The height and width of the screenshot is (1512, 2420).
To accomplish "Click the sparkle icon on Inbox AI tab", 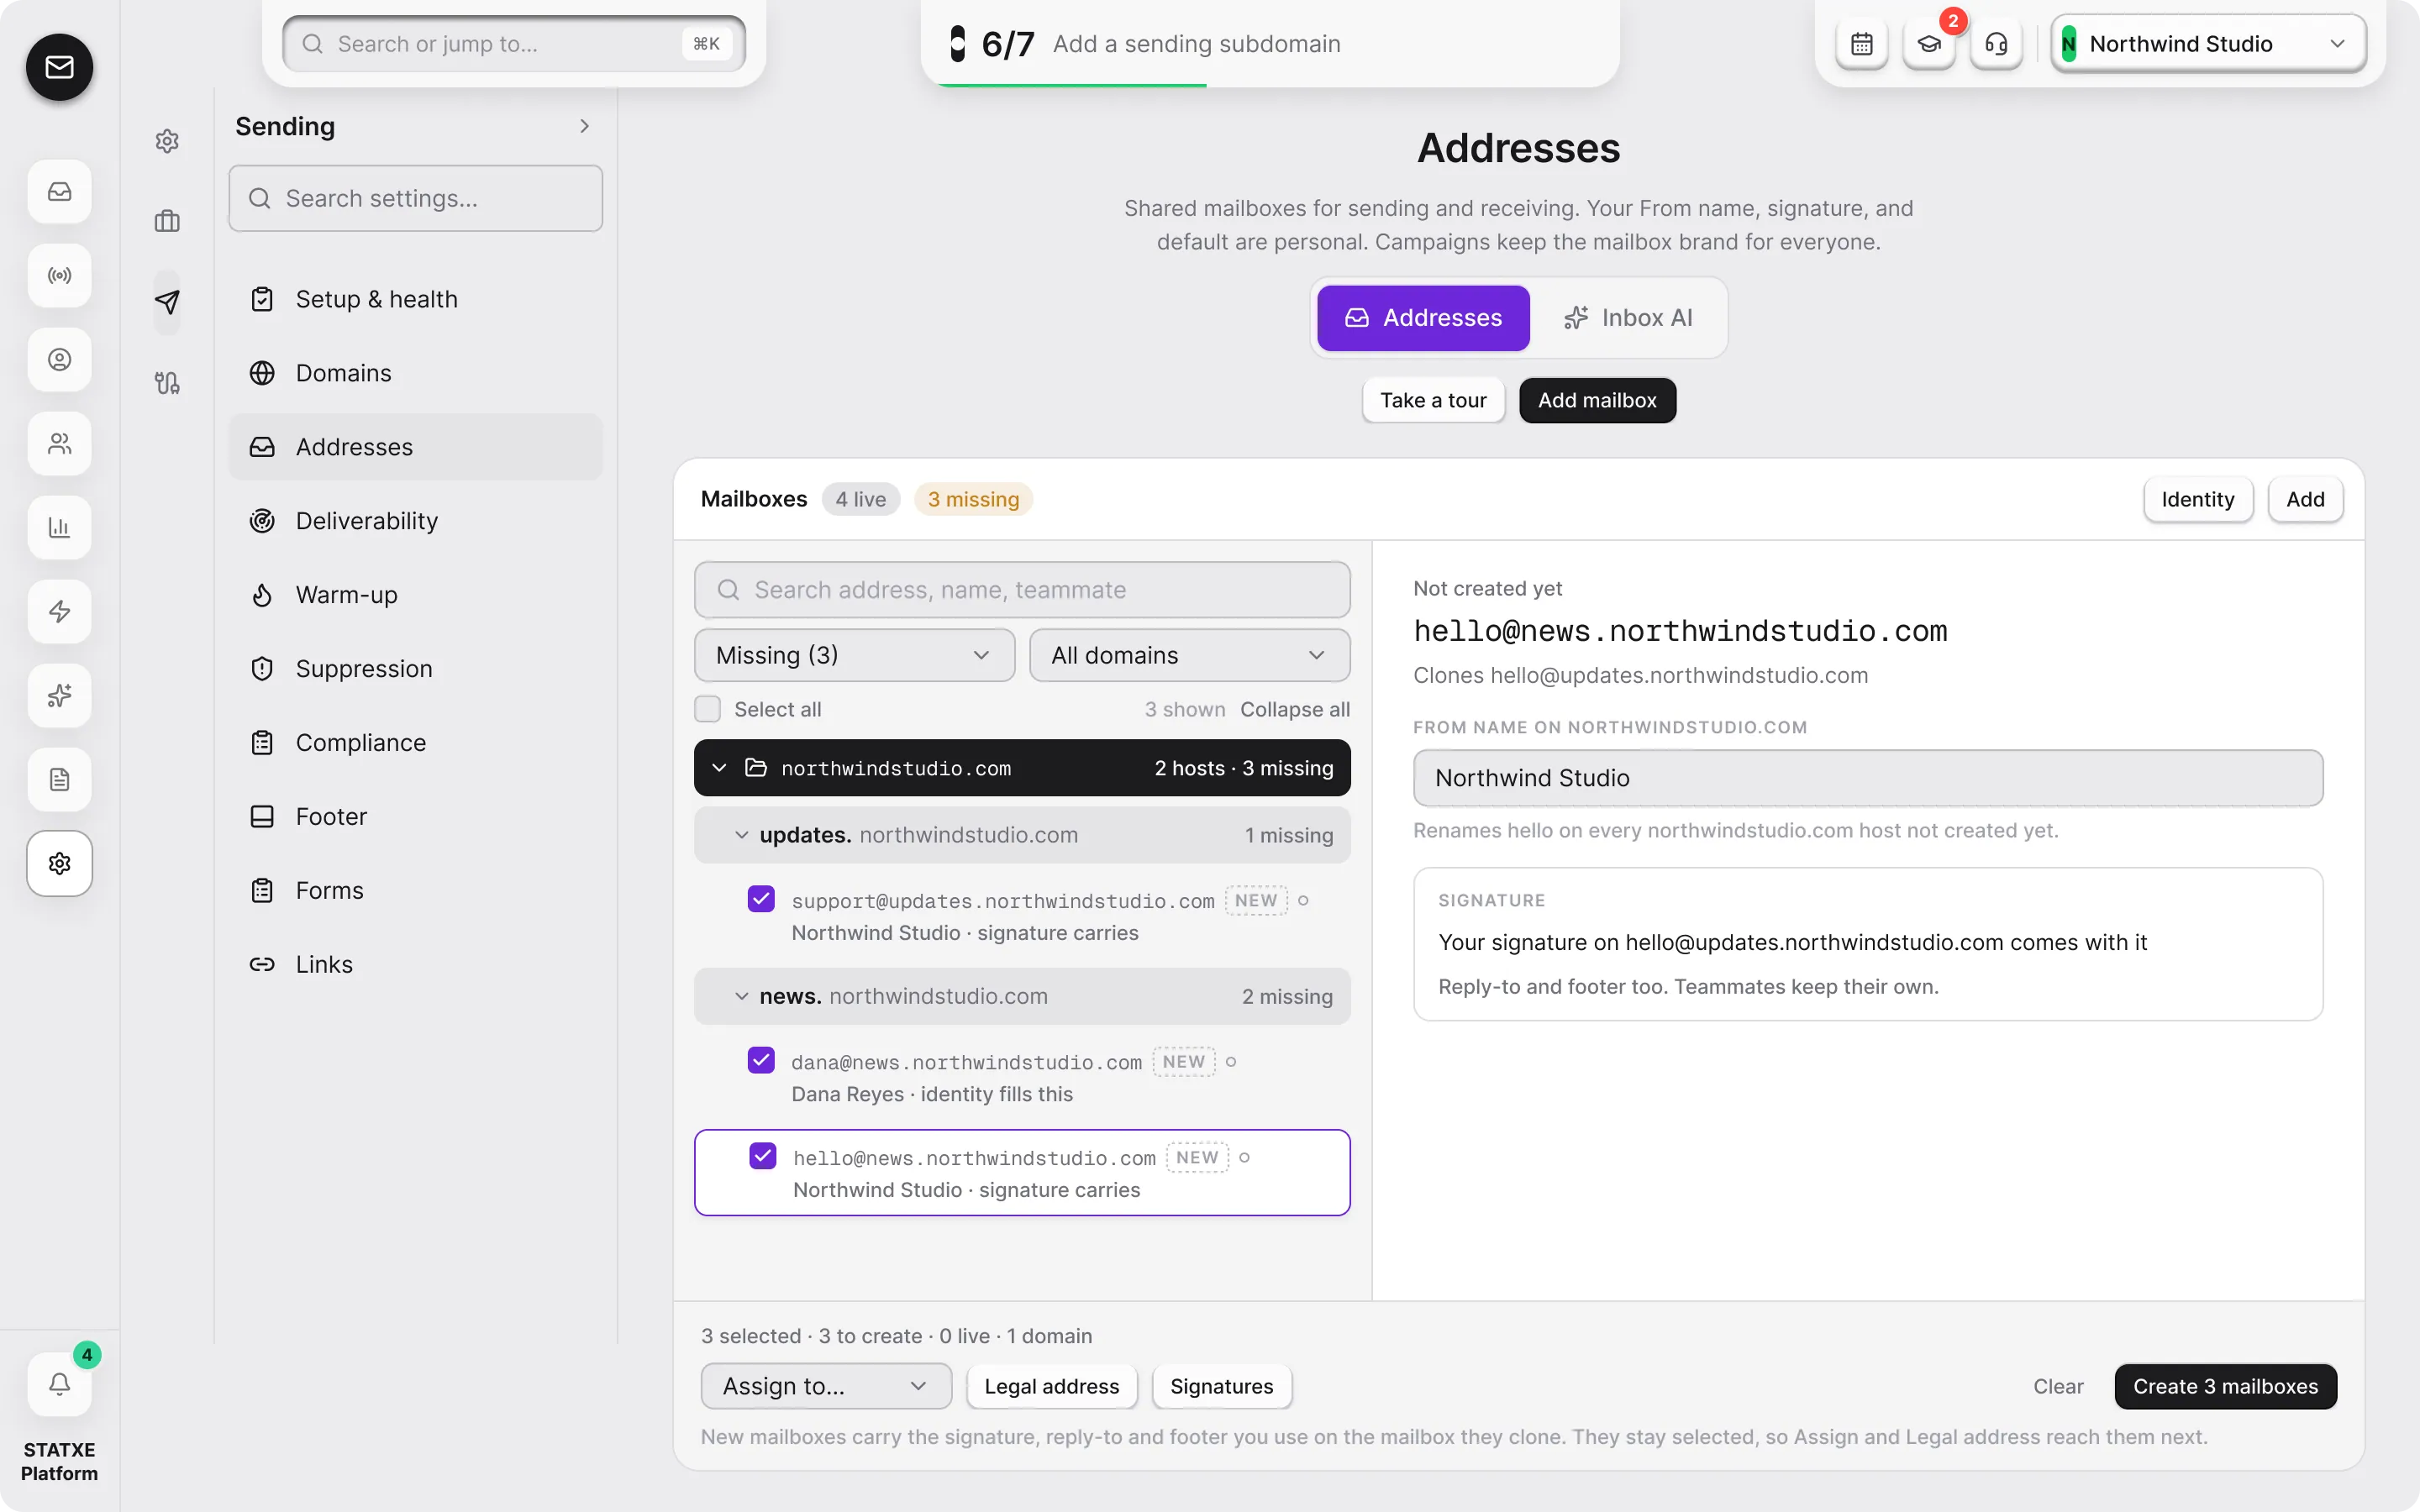I will pos(1576,318).
